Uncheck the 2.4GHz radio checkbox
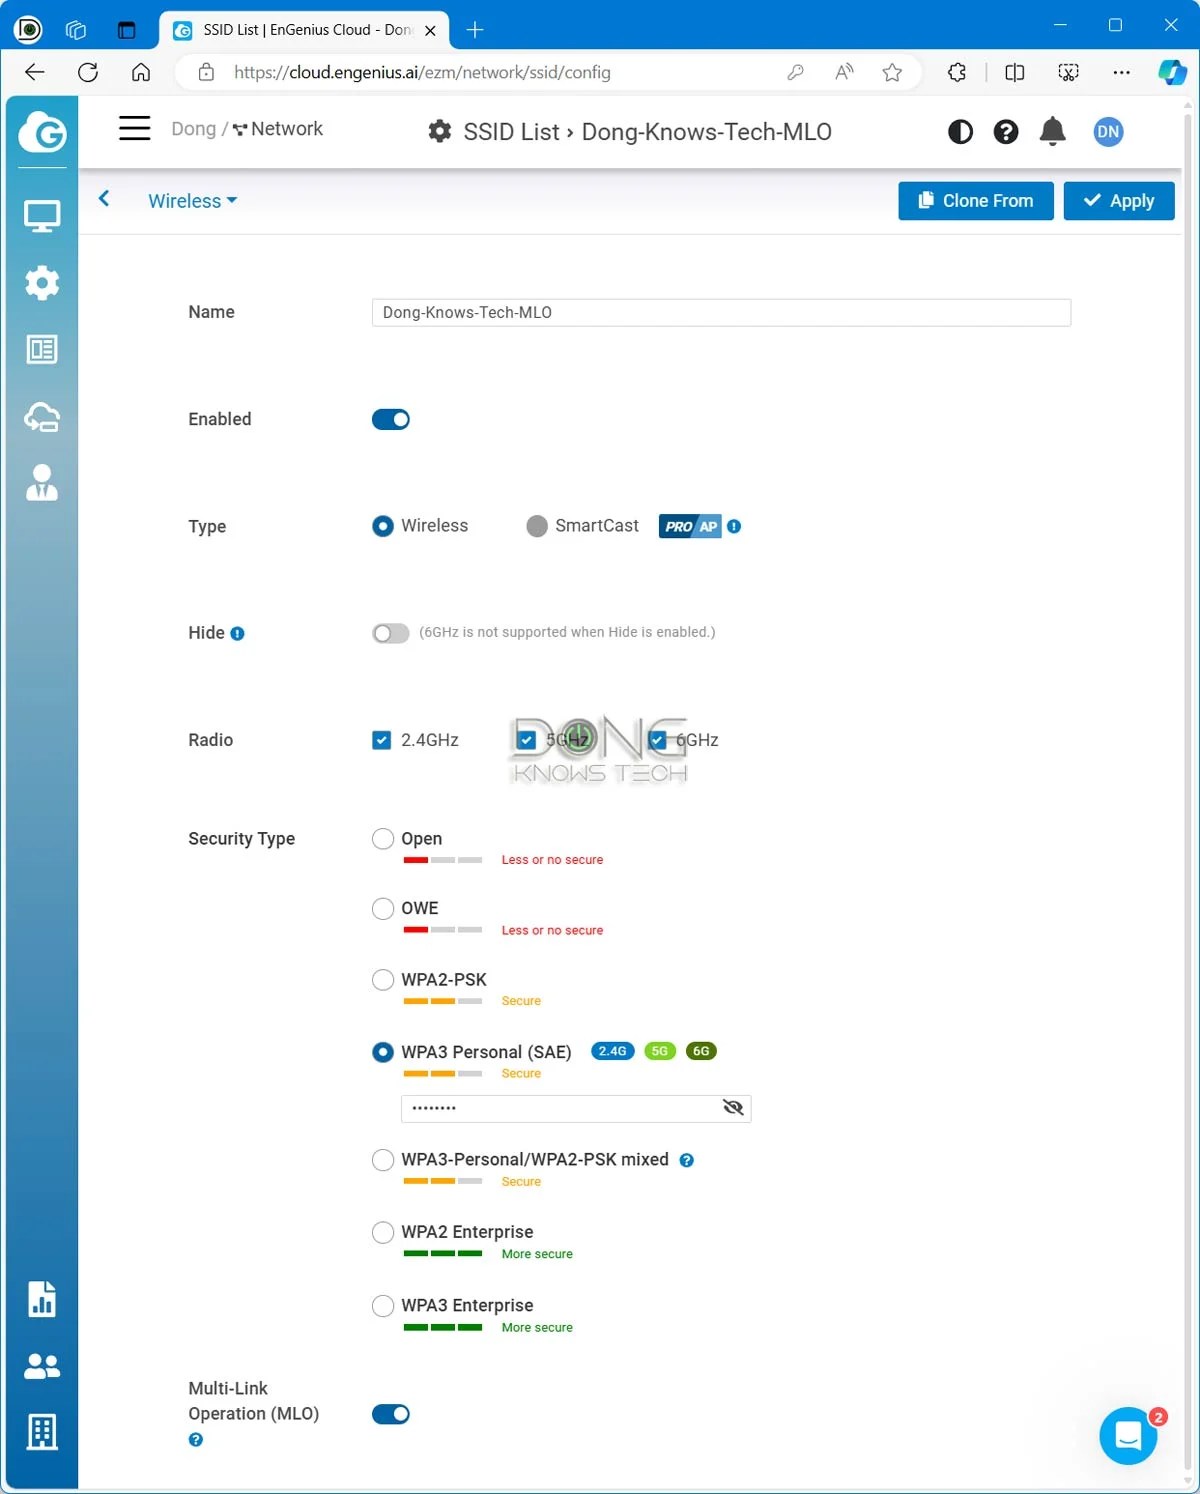1200x1494 pixels. coord(381,741)
